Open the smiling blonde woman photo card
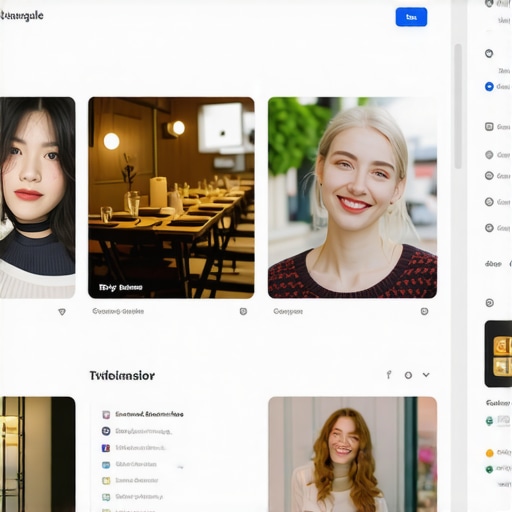 coord(352,197)
